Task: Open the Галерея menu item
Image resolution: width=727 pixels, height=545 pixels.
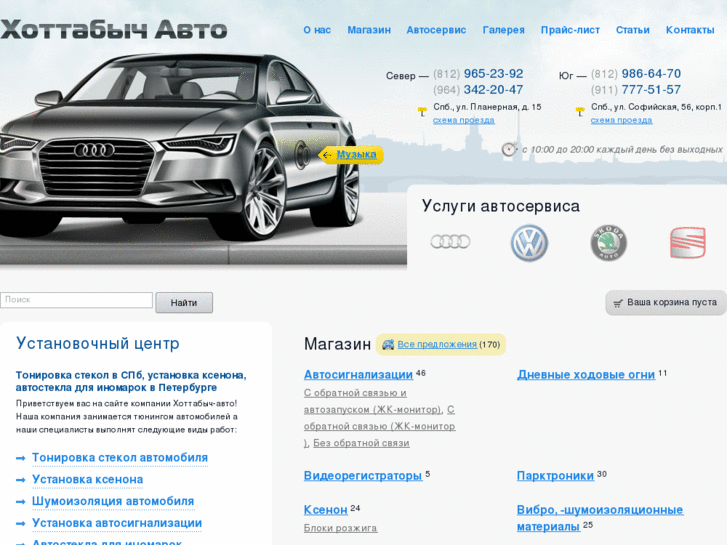Action: [504, 30]
